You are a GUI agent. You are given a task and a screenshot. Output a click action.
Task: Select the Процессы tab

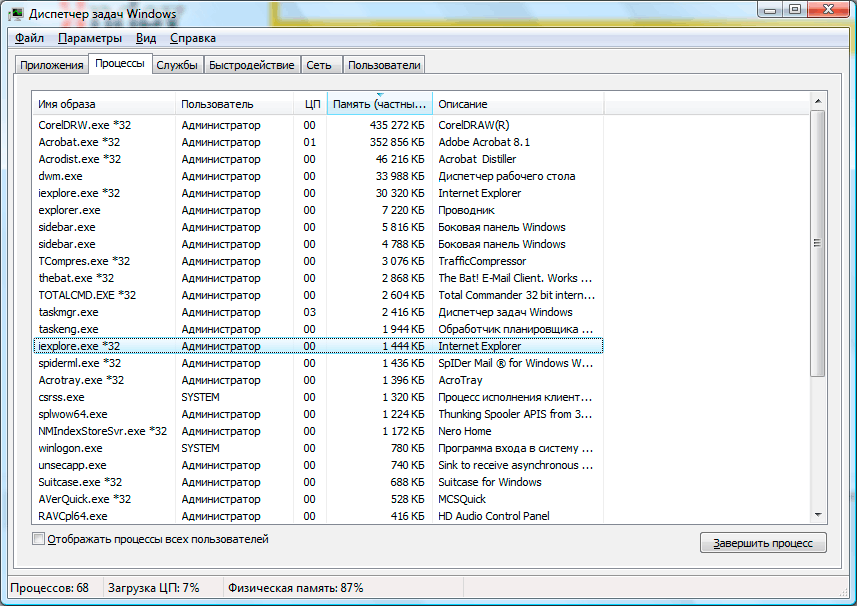click(120, 63)
